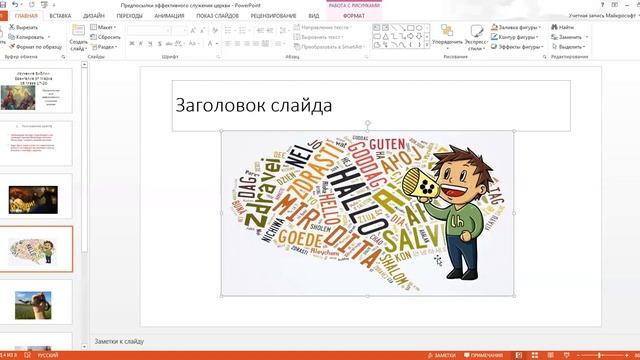Toggle numbered list
The width and height of the screenshot is (640, 360).
click(x=242, y=31)
